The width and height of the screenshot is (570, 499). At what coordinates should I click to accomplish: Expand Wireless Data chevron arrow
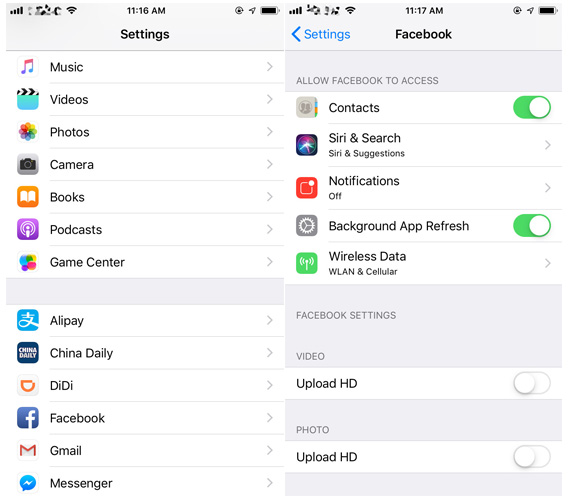point(547,263)
